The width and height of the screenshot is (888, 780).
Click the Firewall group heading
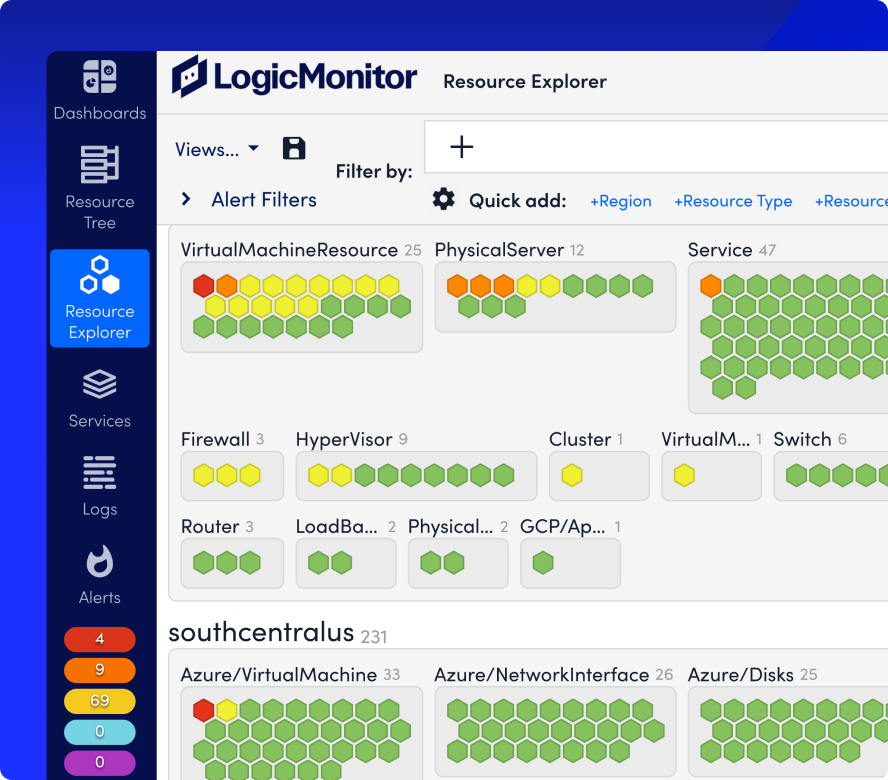[215, 439]
